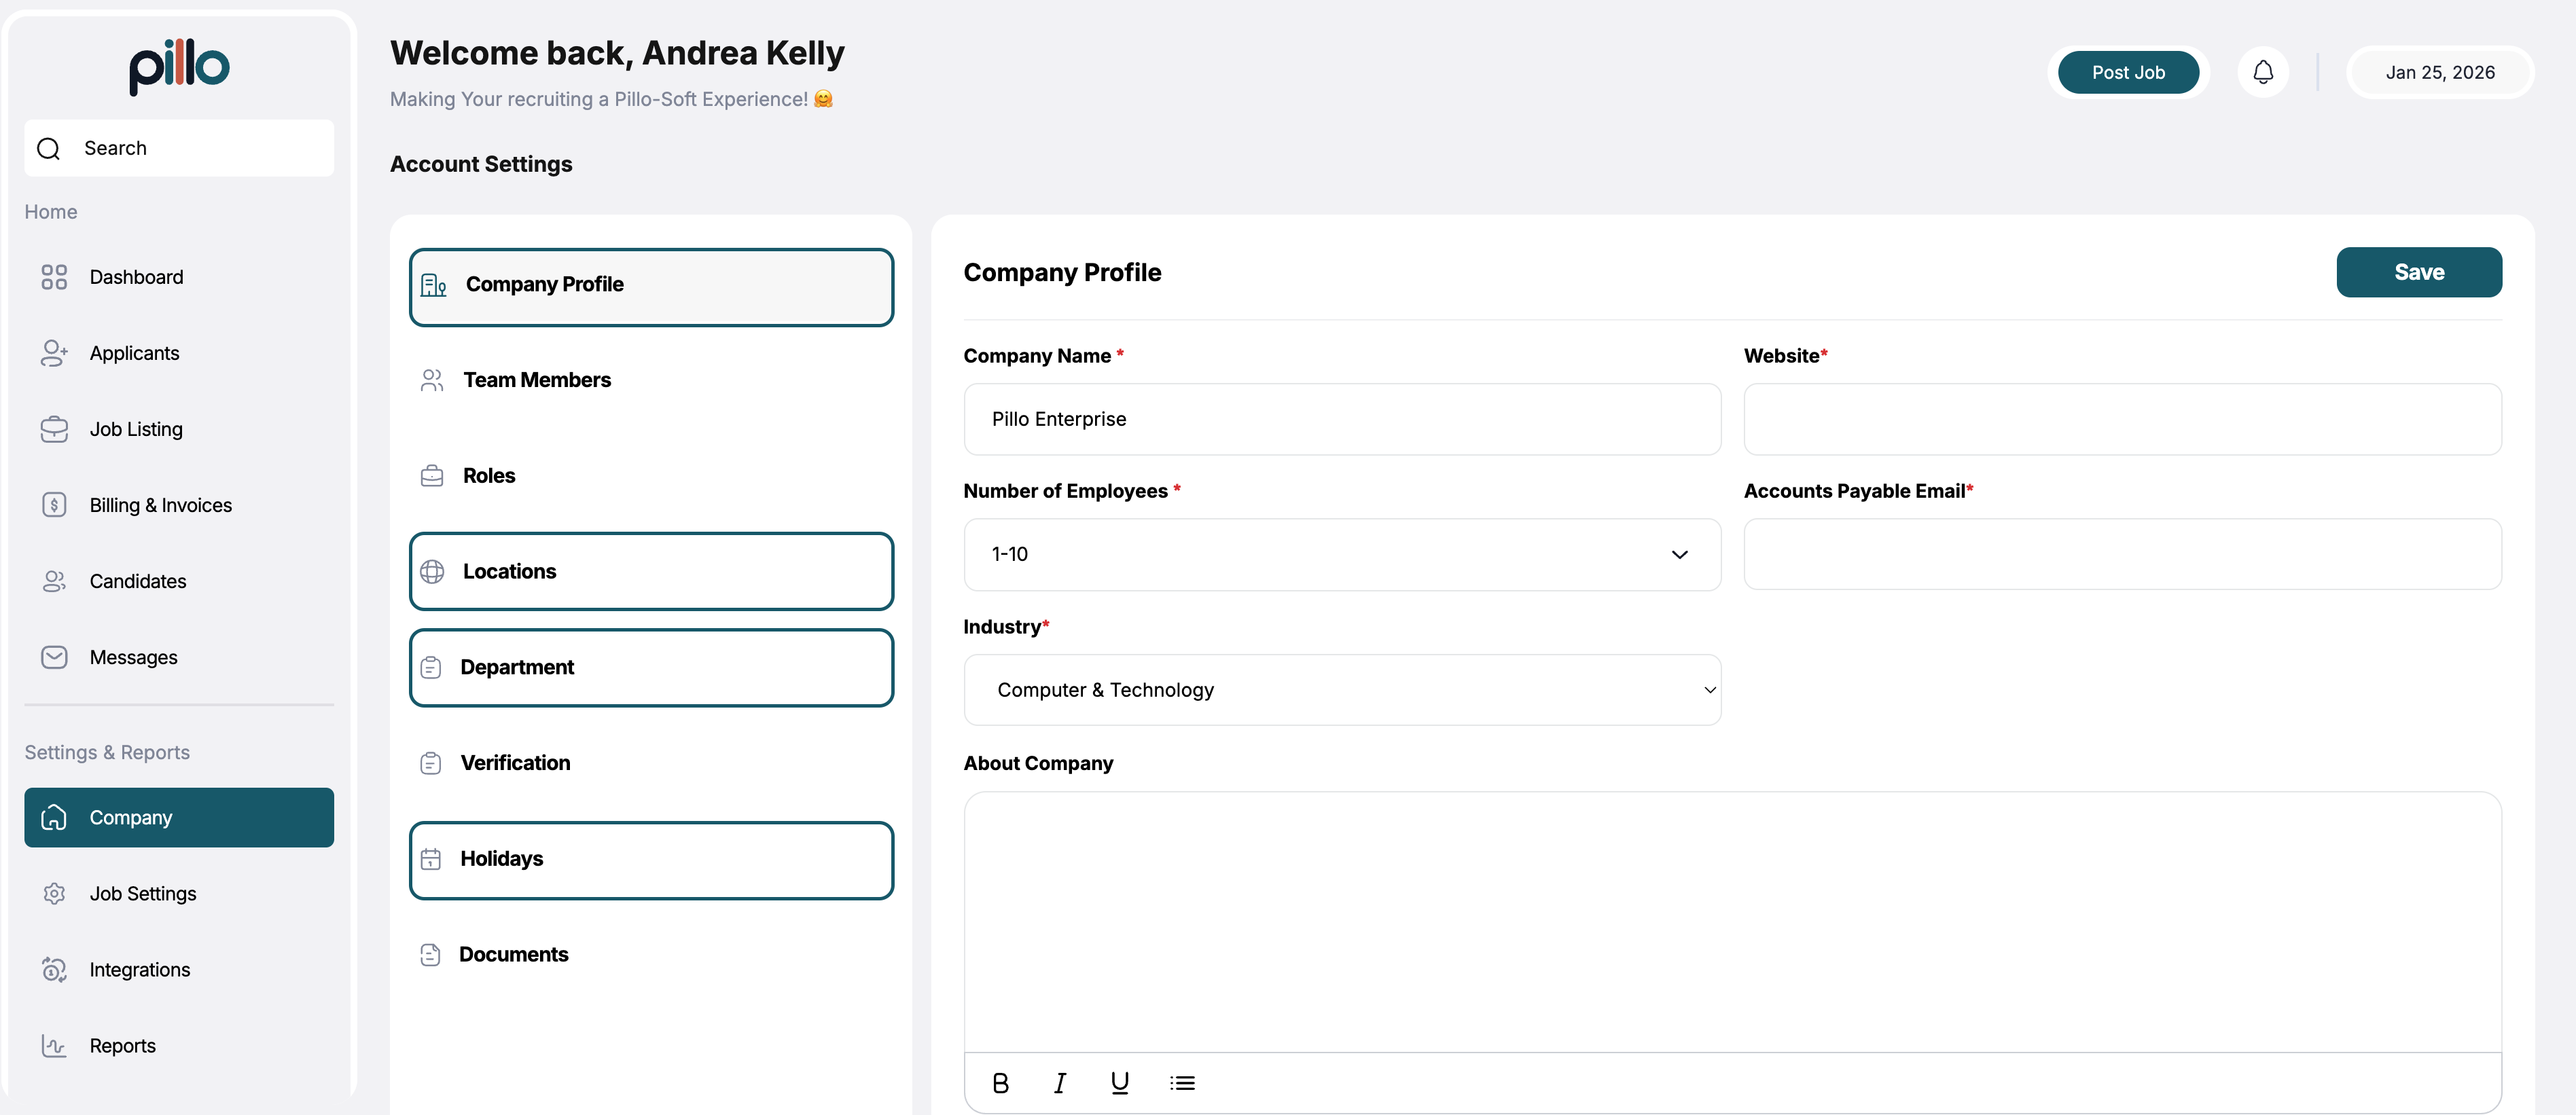Viewport: 2576px width, 1115px height.
Task: Click the Team Members people icon
Action: pyautogui.click(x=432, y=380)
